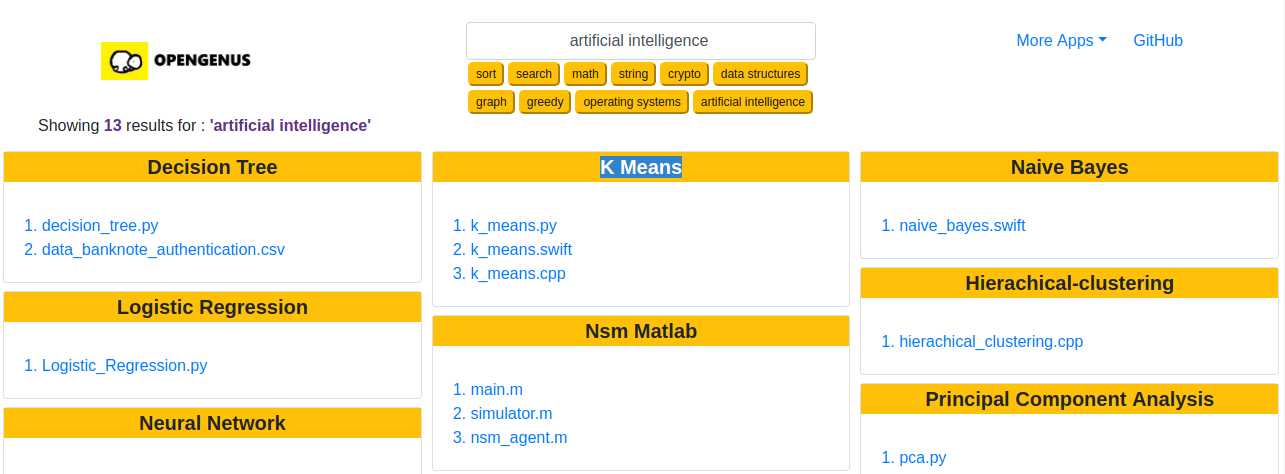1285x474 pixels.
Task: Open k_means.swift file link
Action: 521,250
